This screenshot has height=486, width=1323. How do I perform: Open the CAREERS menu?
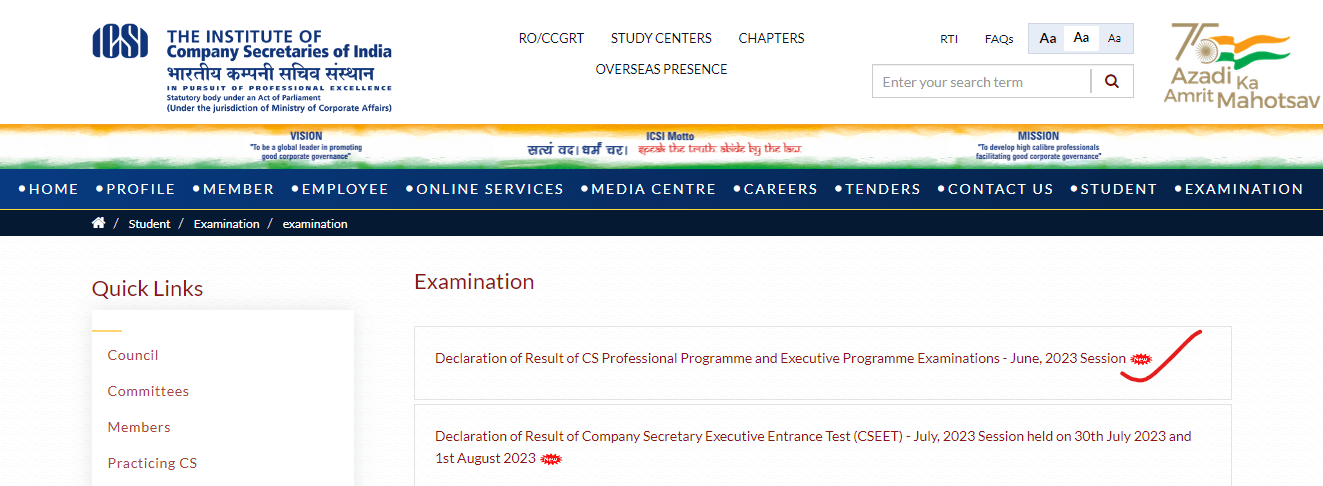pos(776,189)
